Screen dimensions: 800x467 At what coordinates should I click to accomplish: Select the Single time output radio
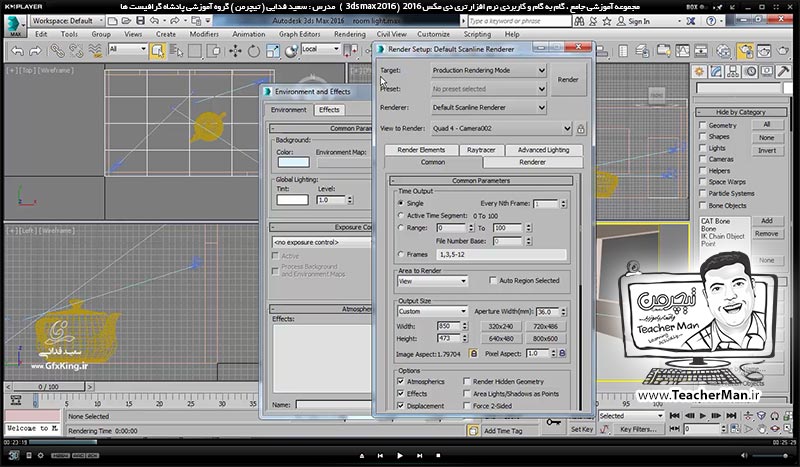(401, 203)
